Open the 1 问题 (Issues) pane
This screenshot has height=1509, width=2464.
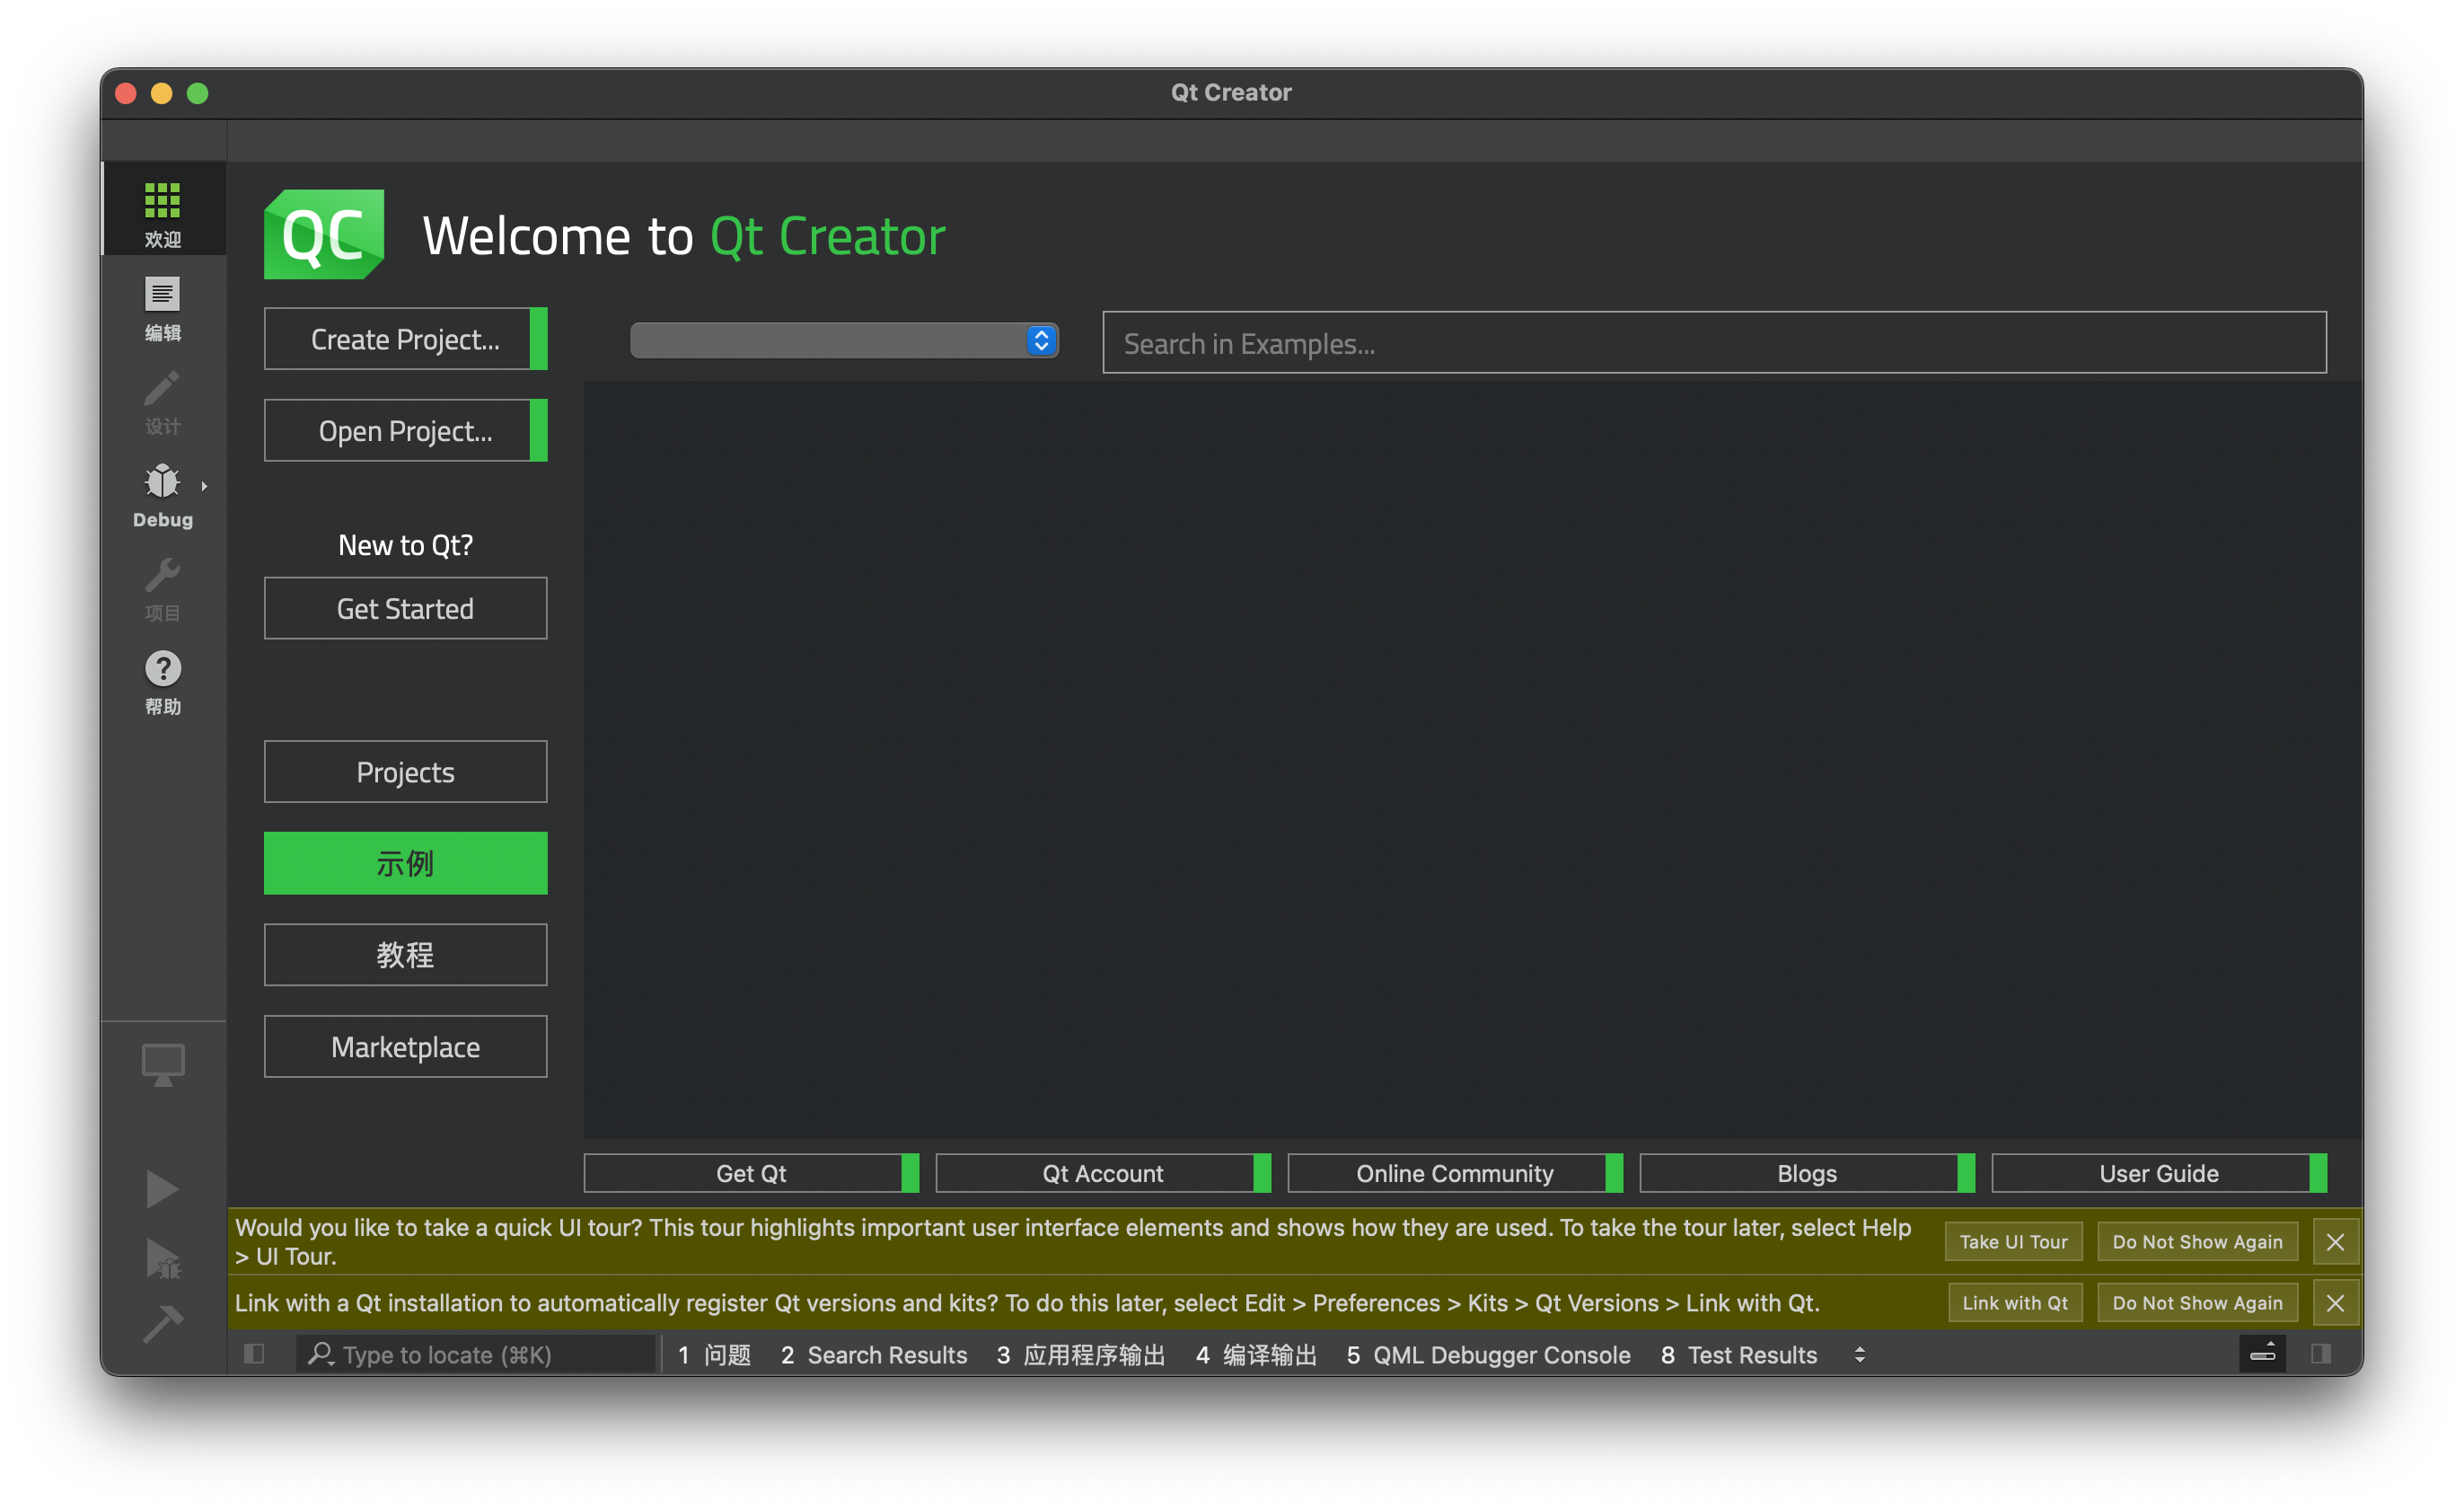coord(714,1354)
